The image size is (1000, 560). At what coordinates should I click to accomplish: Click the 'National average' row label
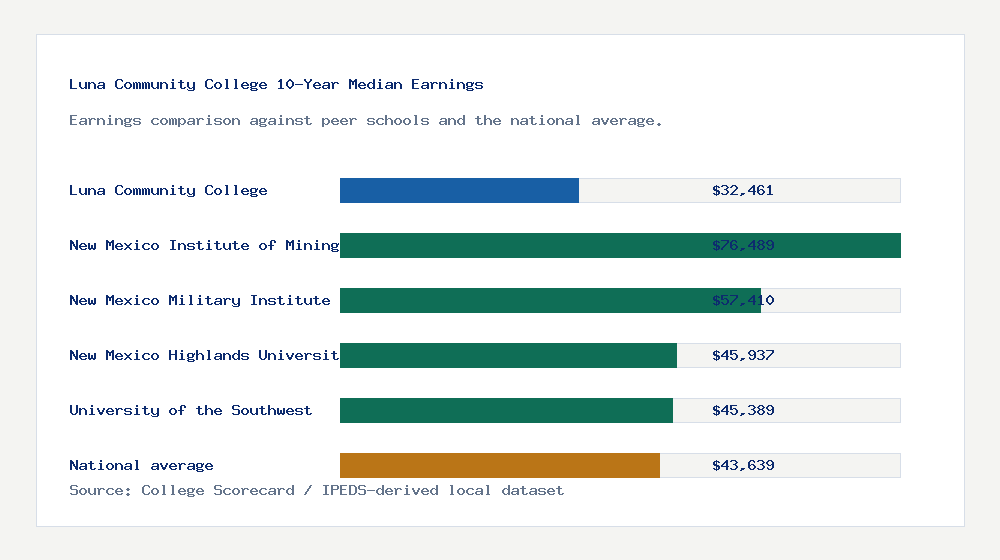(x=141, y=465)
